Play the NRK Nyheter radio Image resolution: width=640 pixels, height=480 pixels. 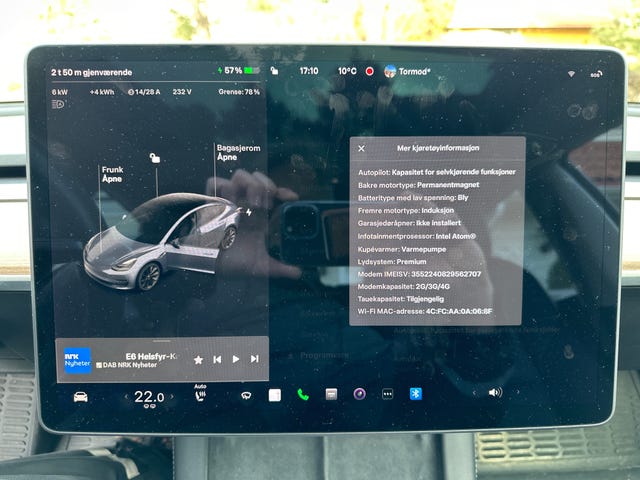click(236, 359)
